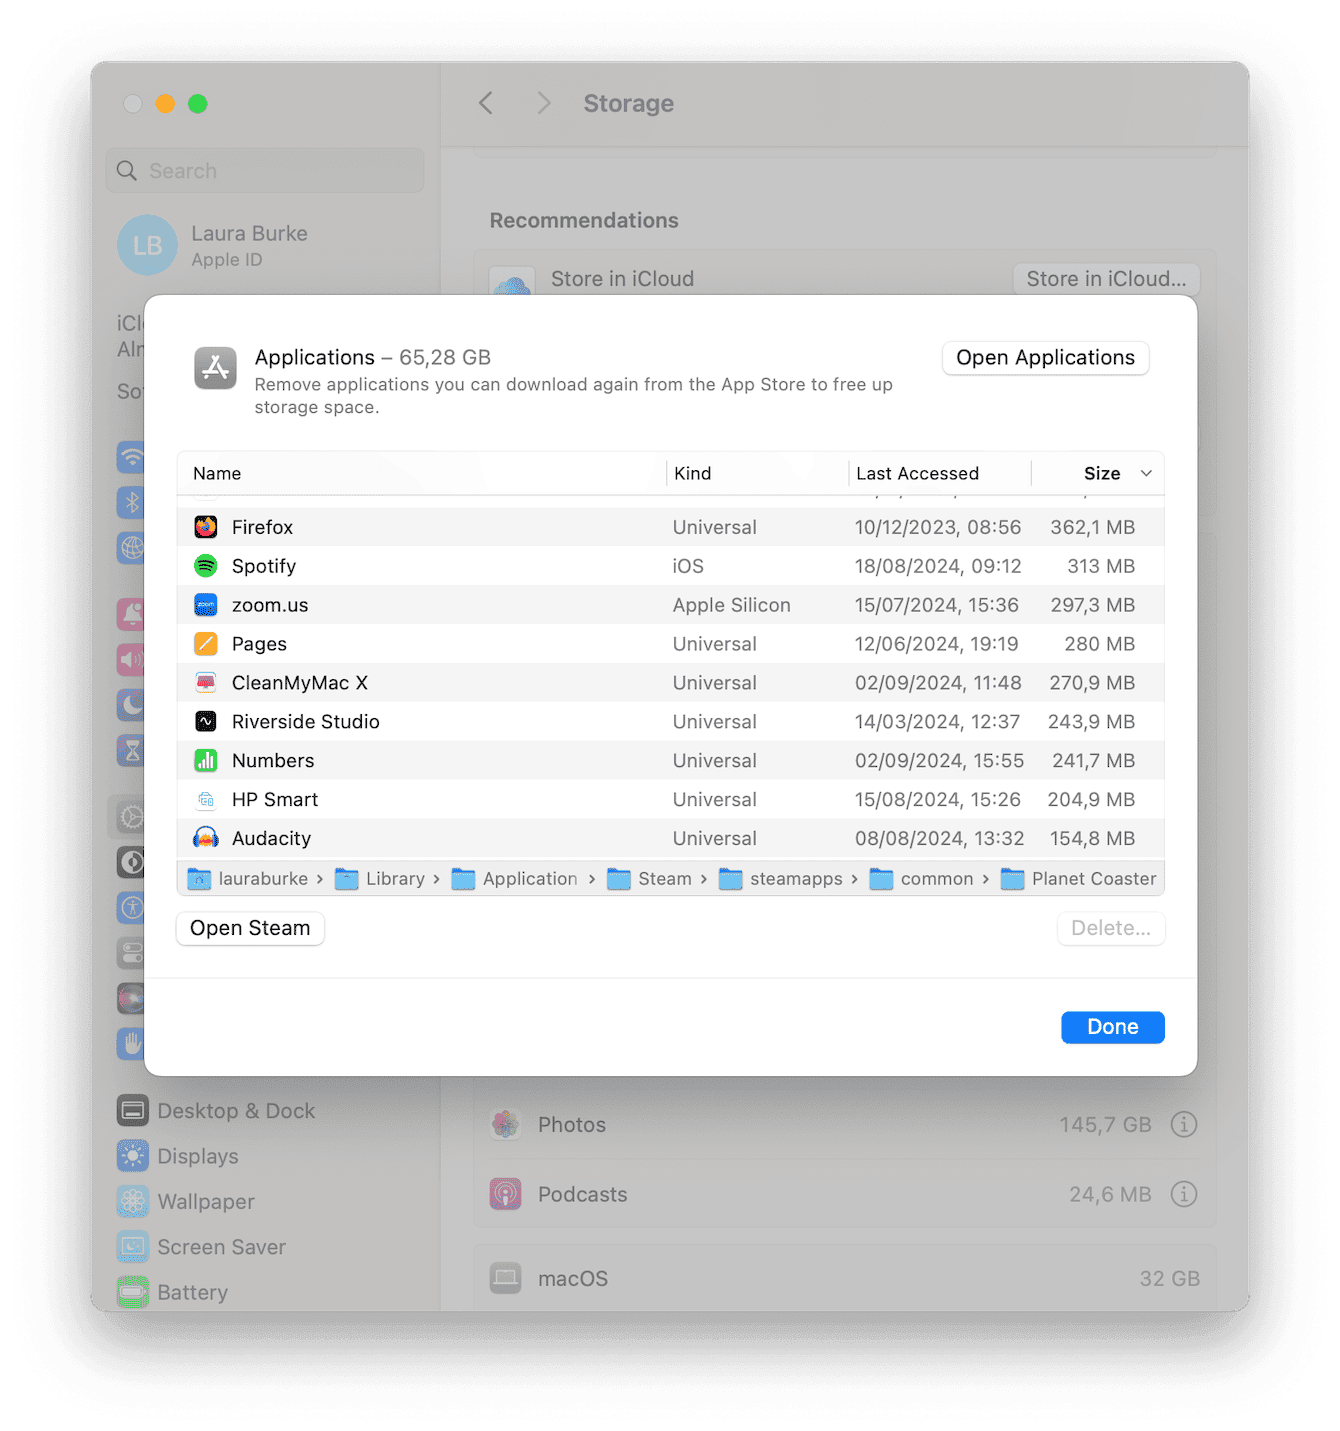Image resolution: width=1340 pixels, height=1431 pixels.
Task: Expand the common folder breadcrumb chevron
Action: [986, 878]
